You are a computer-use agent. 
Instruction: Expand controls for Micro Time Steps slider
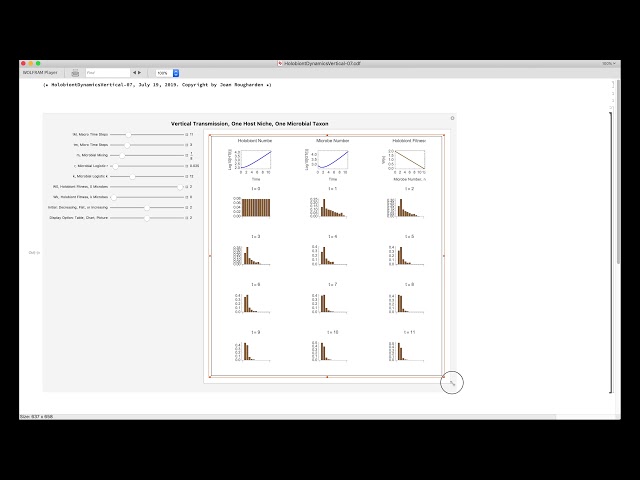click(187, 145)
